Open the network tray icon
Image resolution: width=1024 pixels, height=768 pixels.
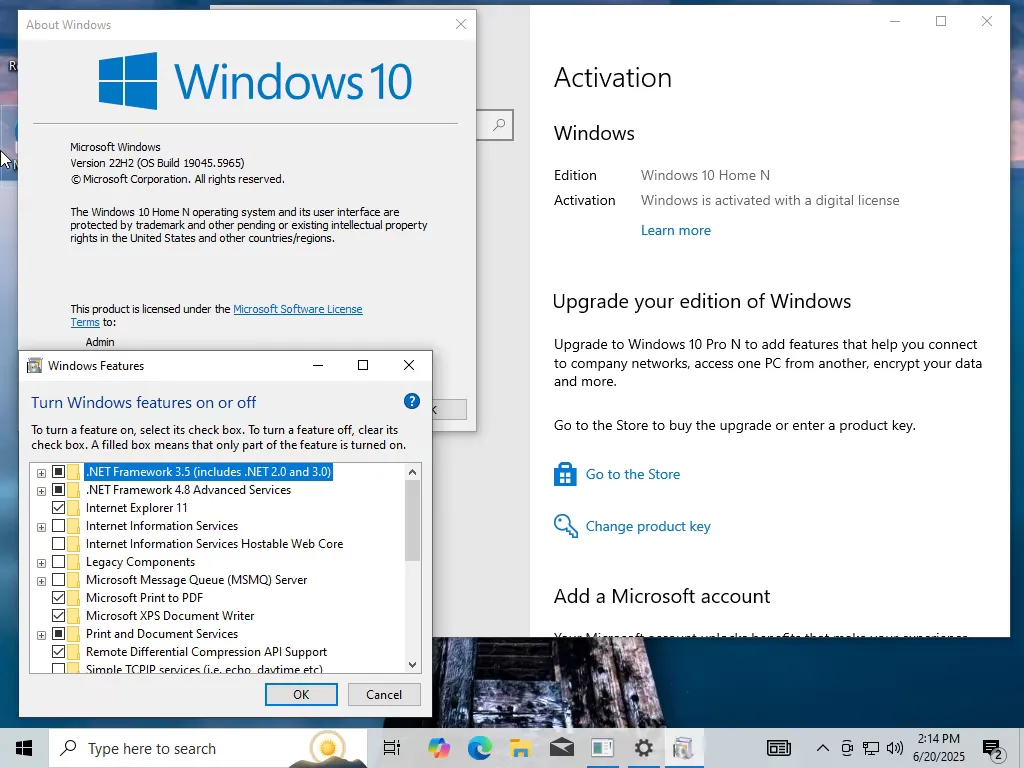coord(871,748)
